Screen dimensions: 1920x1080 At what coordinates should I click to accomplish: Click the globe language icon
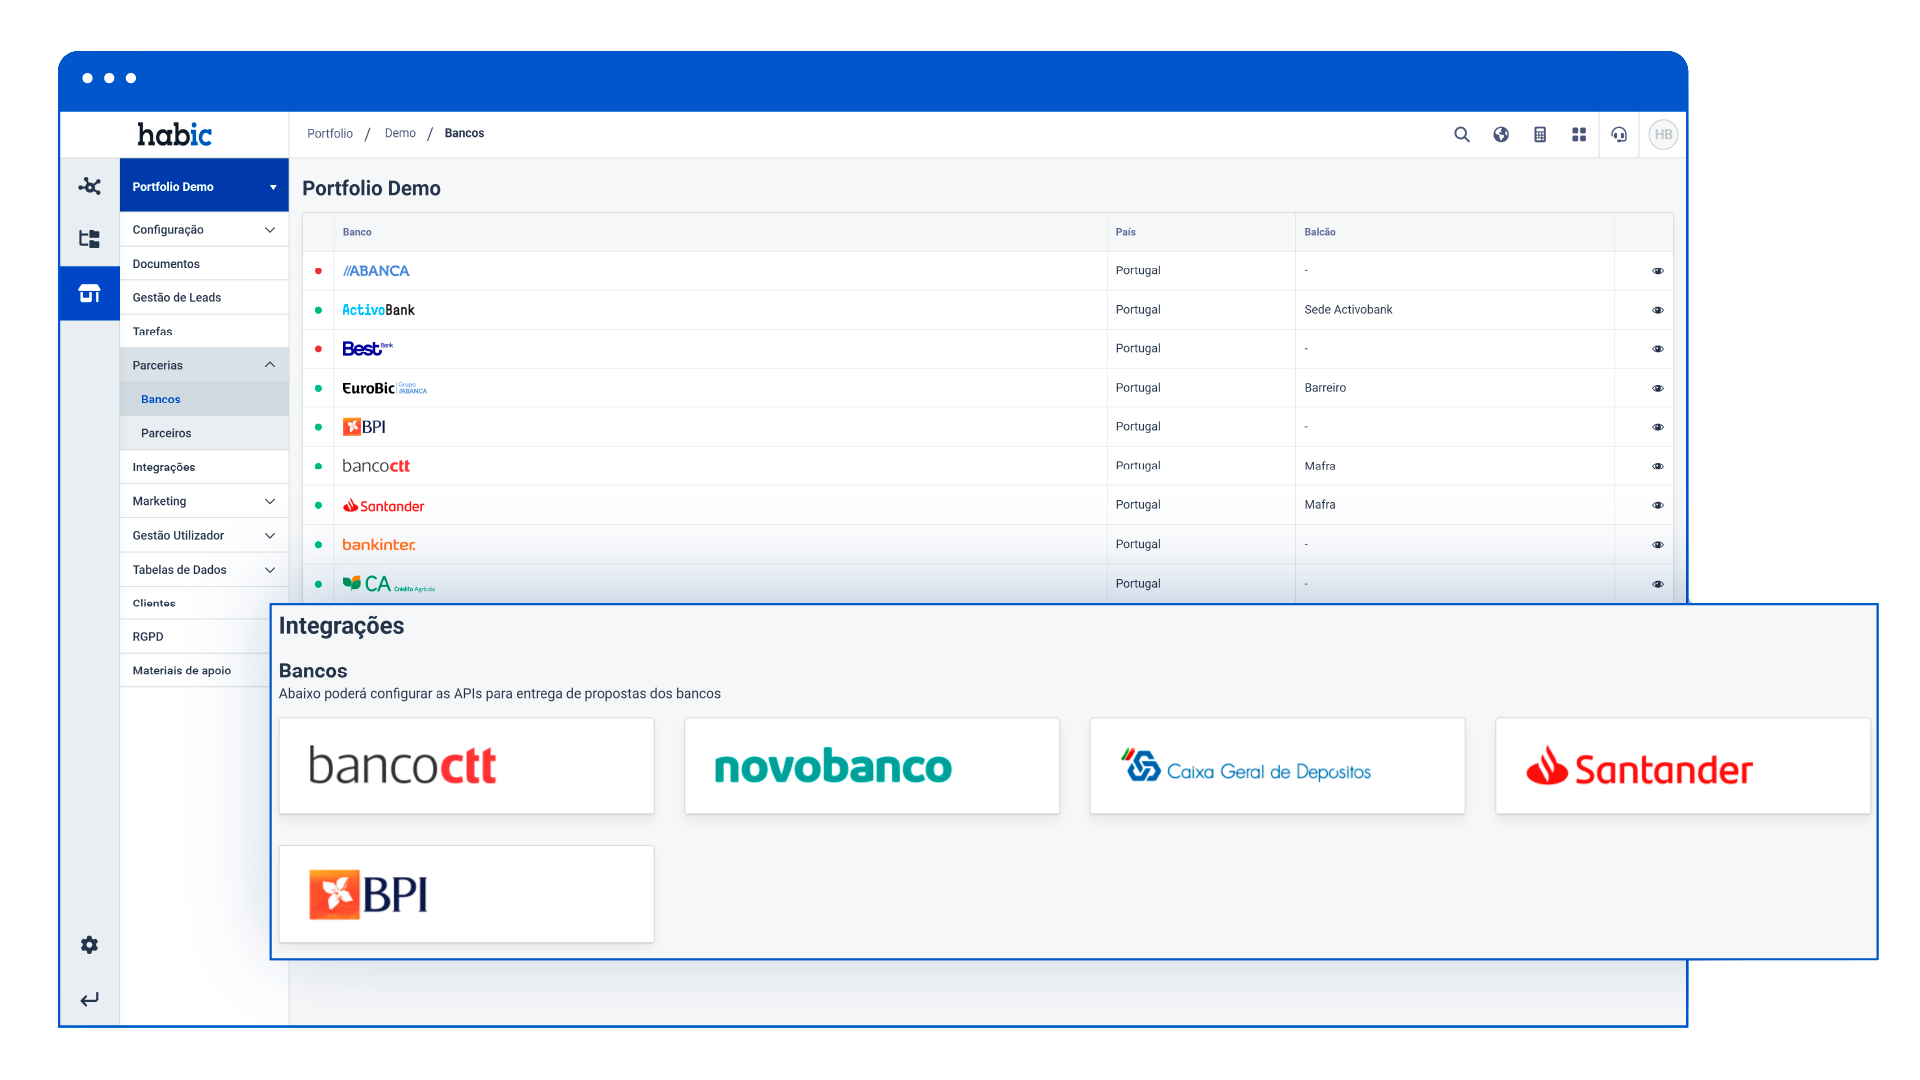tap(1501, 135)
